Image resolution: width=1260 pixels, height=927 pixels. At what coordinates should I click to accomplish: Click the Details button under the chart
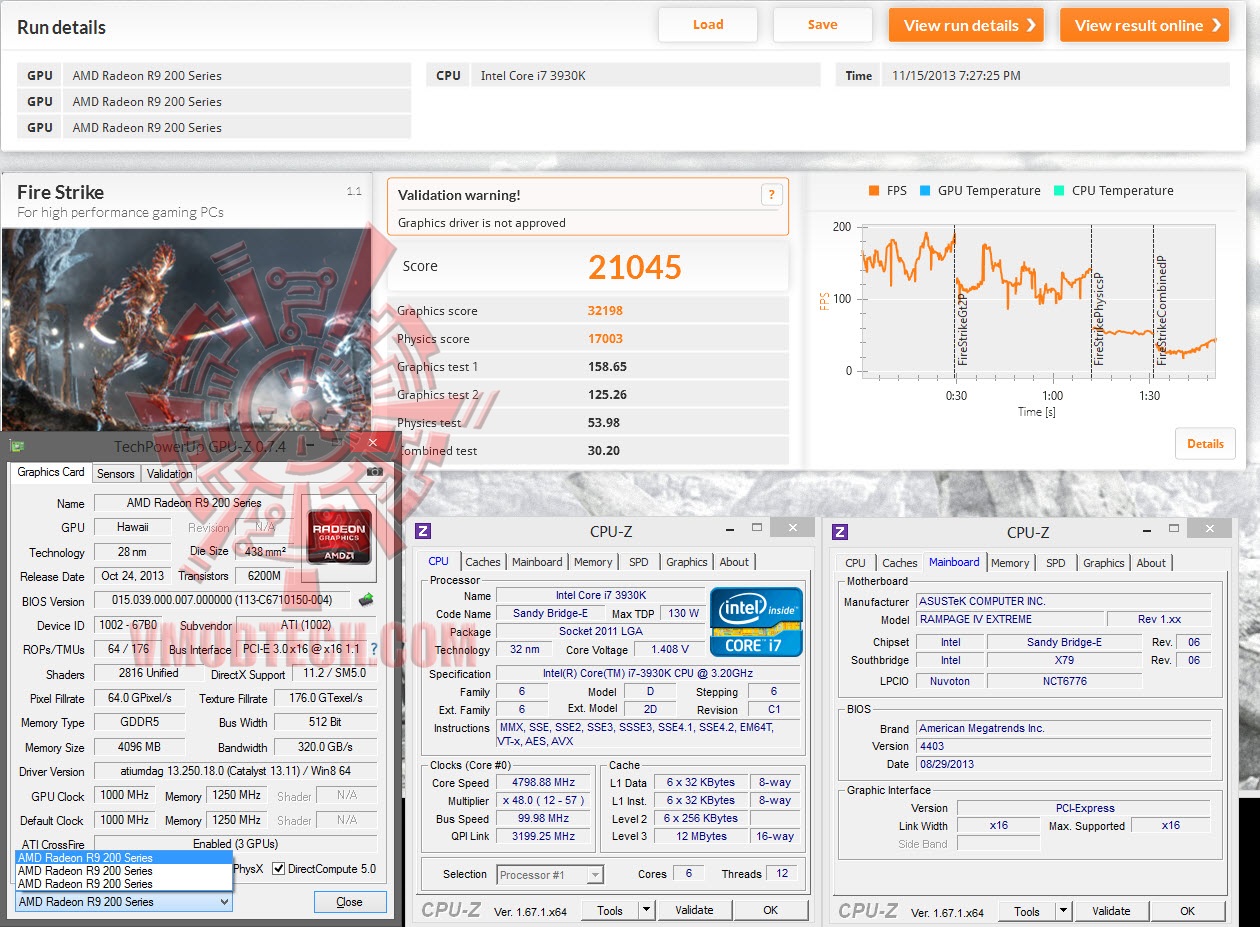pos(1205,444)
